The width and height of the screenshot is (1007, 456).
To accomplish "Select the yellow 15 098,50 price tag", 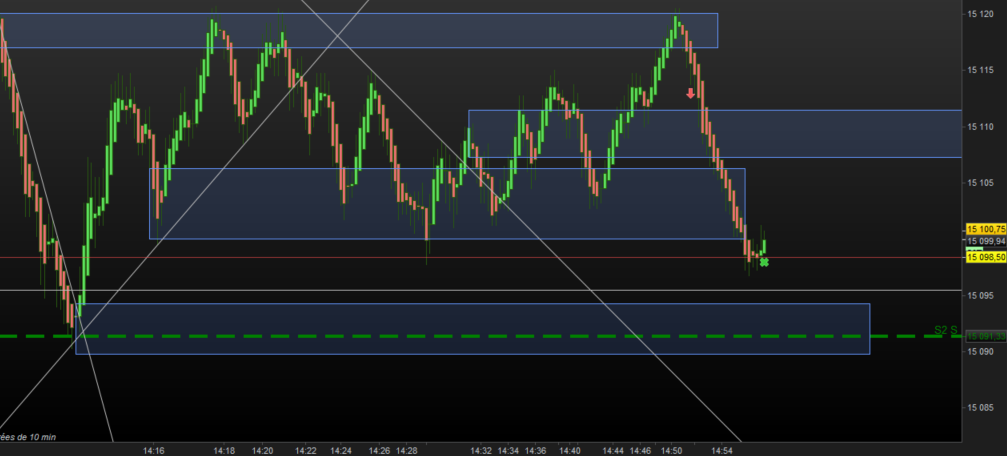I will click(x=986, y=257).
